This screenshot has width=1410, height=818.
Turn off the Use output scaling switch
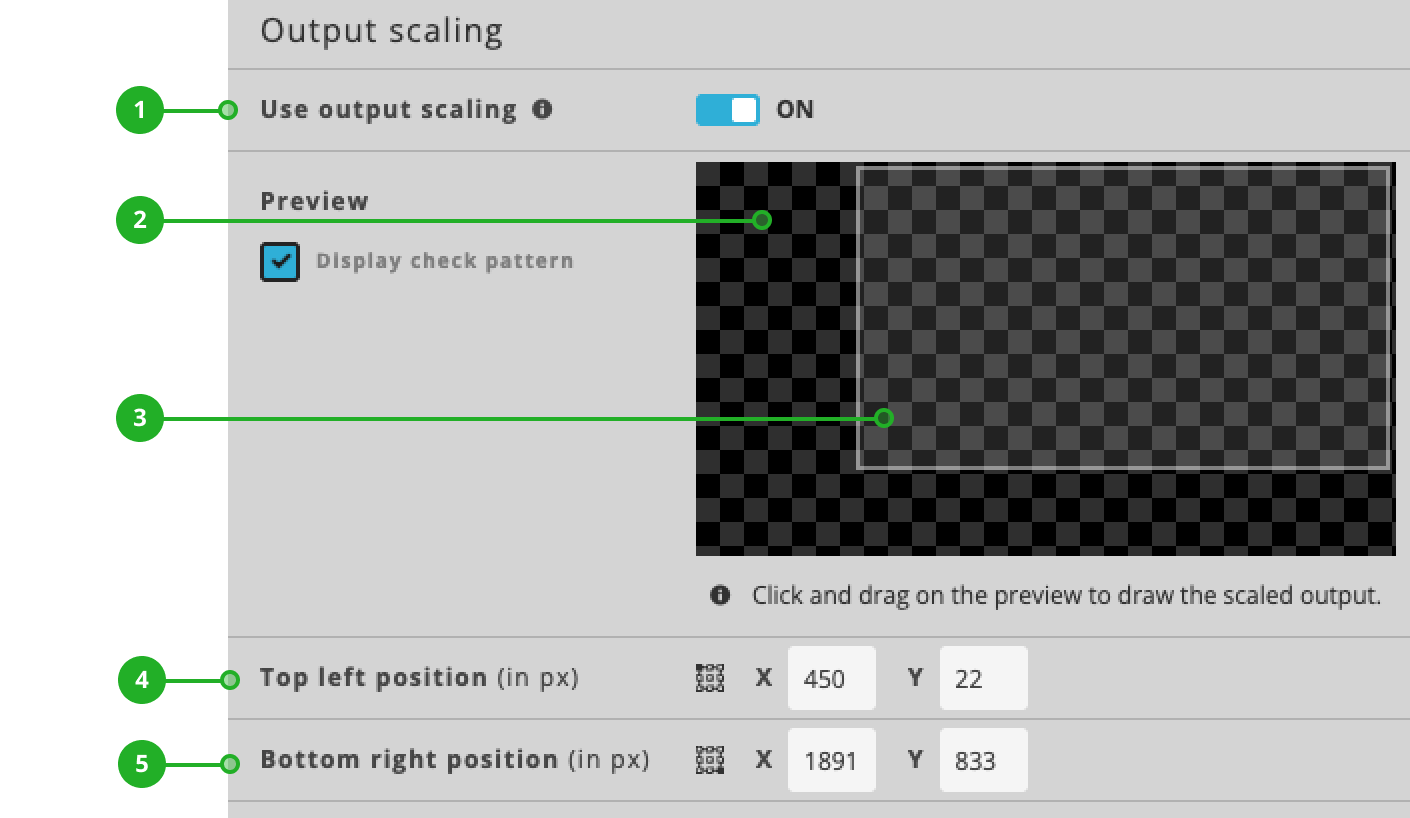tap(727, 109)
